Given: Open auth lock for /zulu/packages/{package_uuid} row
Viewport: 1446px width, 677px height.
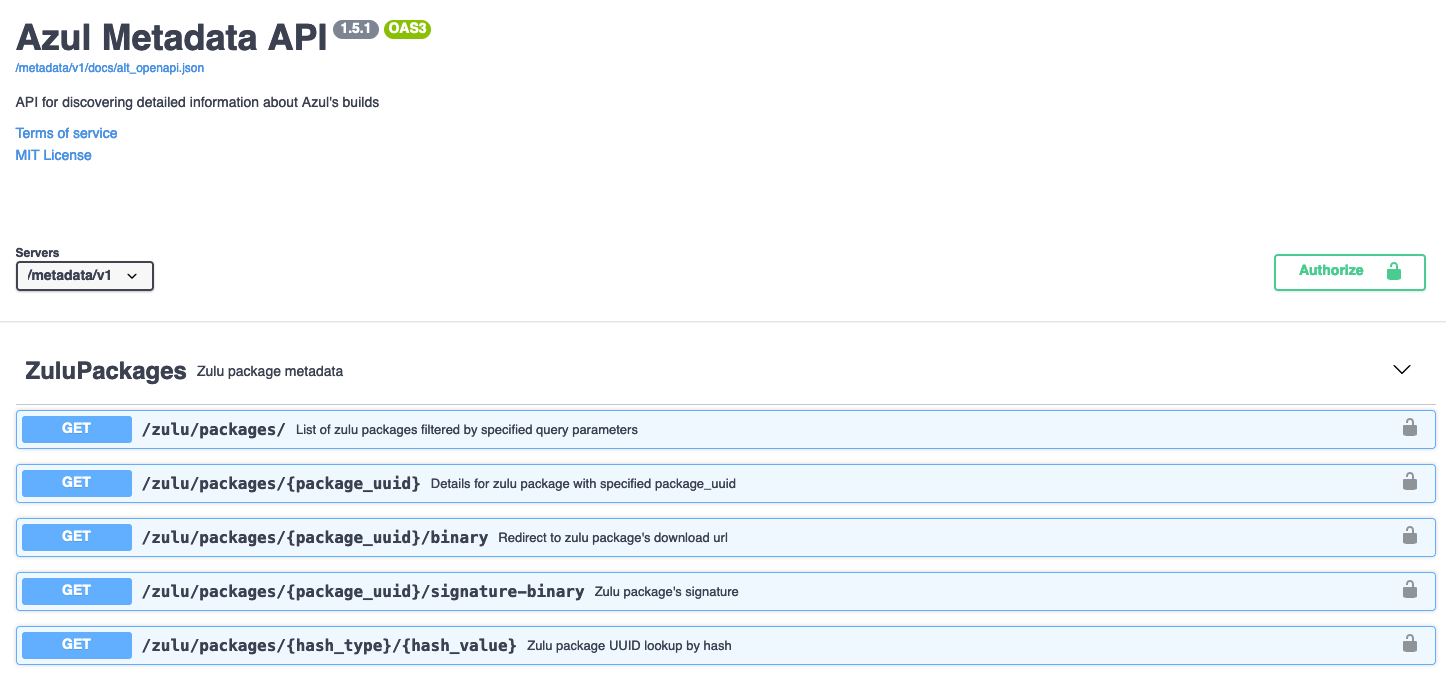Looking at the screenshot, I should (x=1410, y=482).
